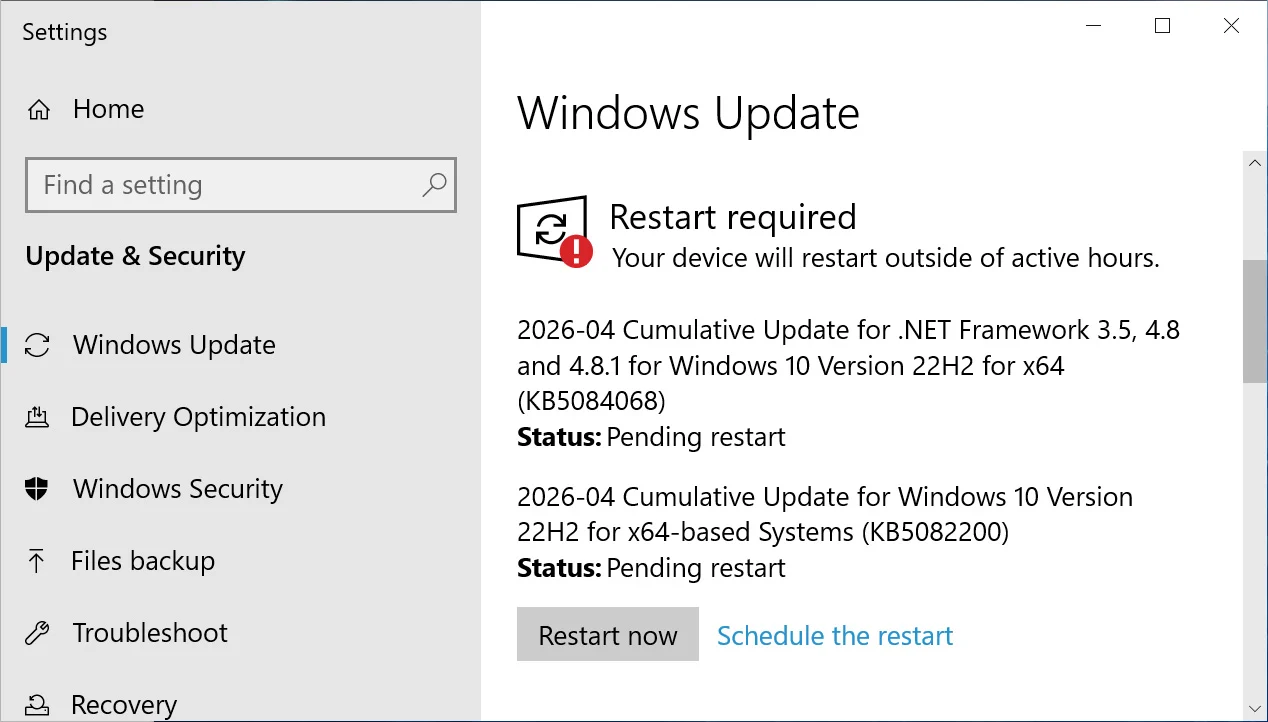
Task: Click the Windows Security shield icon
Action: click(37, 489)
